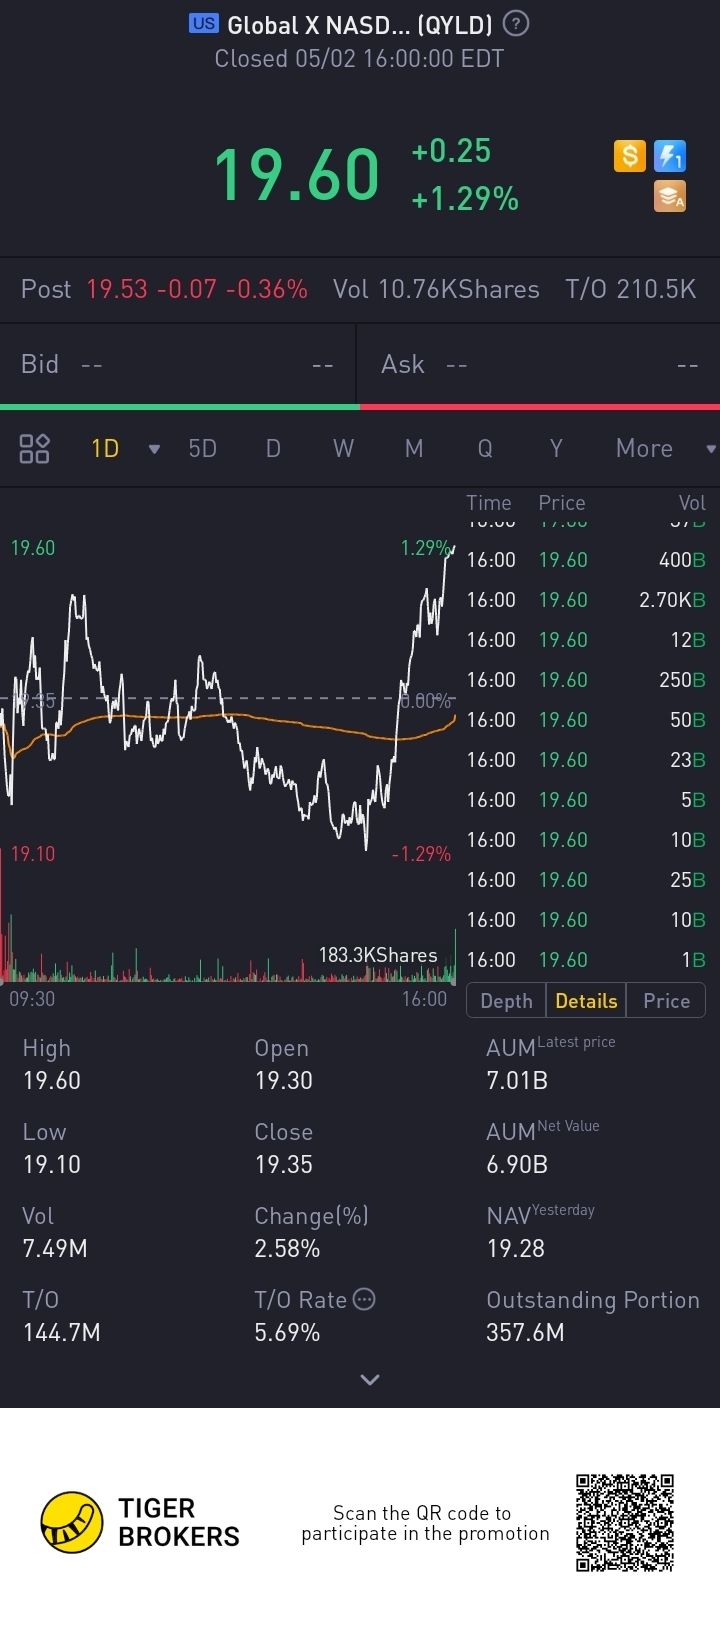Tap the question mark help icon beside QYLD
The image size is (720, 1638).
pyautogui.click(x=516, y=24)
